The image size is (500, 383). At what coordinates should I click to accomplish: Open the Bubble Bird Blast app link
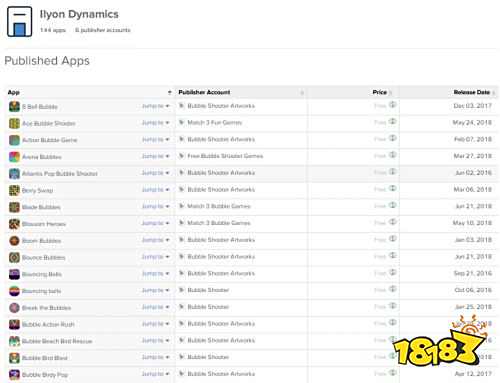(45, 358)
